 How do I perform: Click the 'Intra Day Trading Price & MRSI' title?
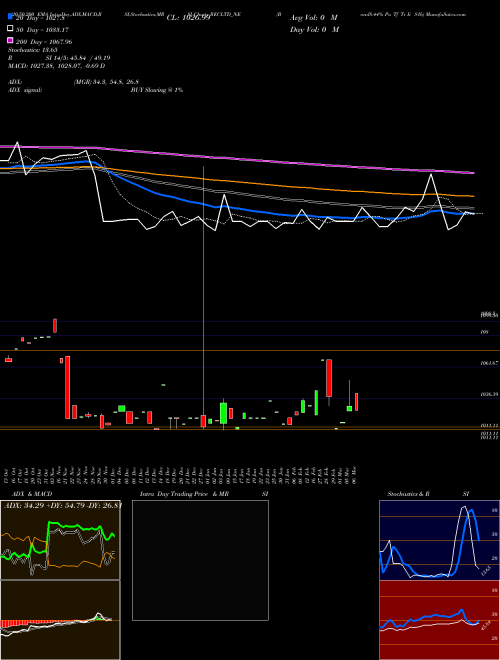click(204, 494)
